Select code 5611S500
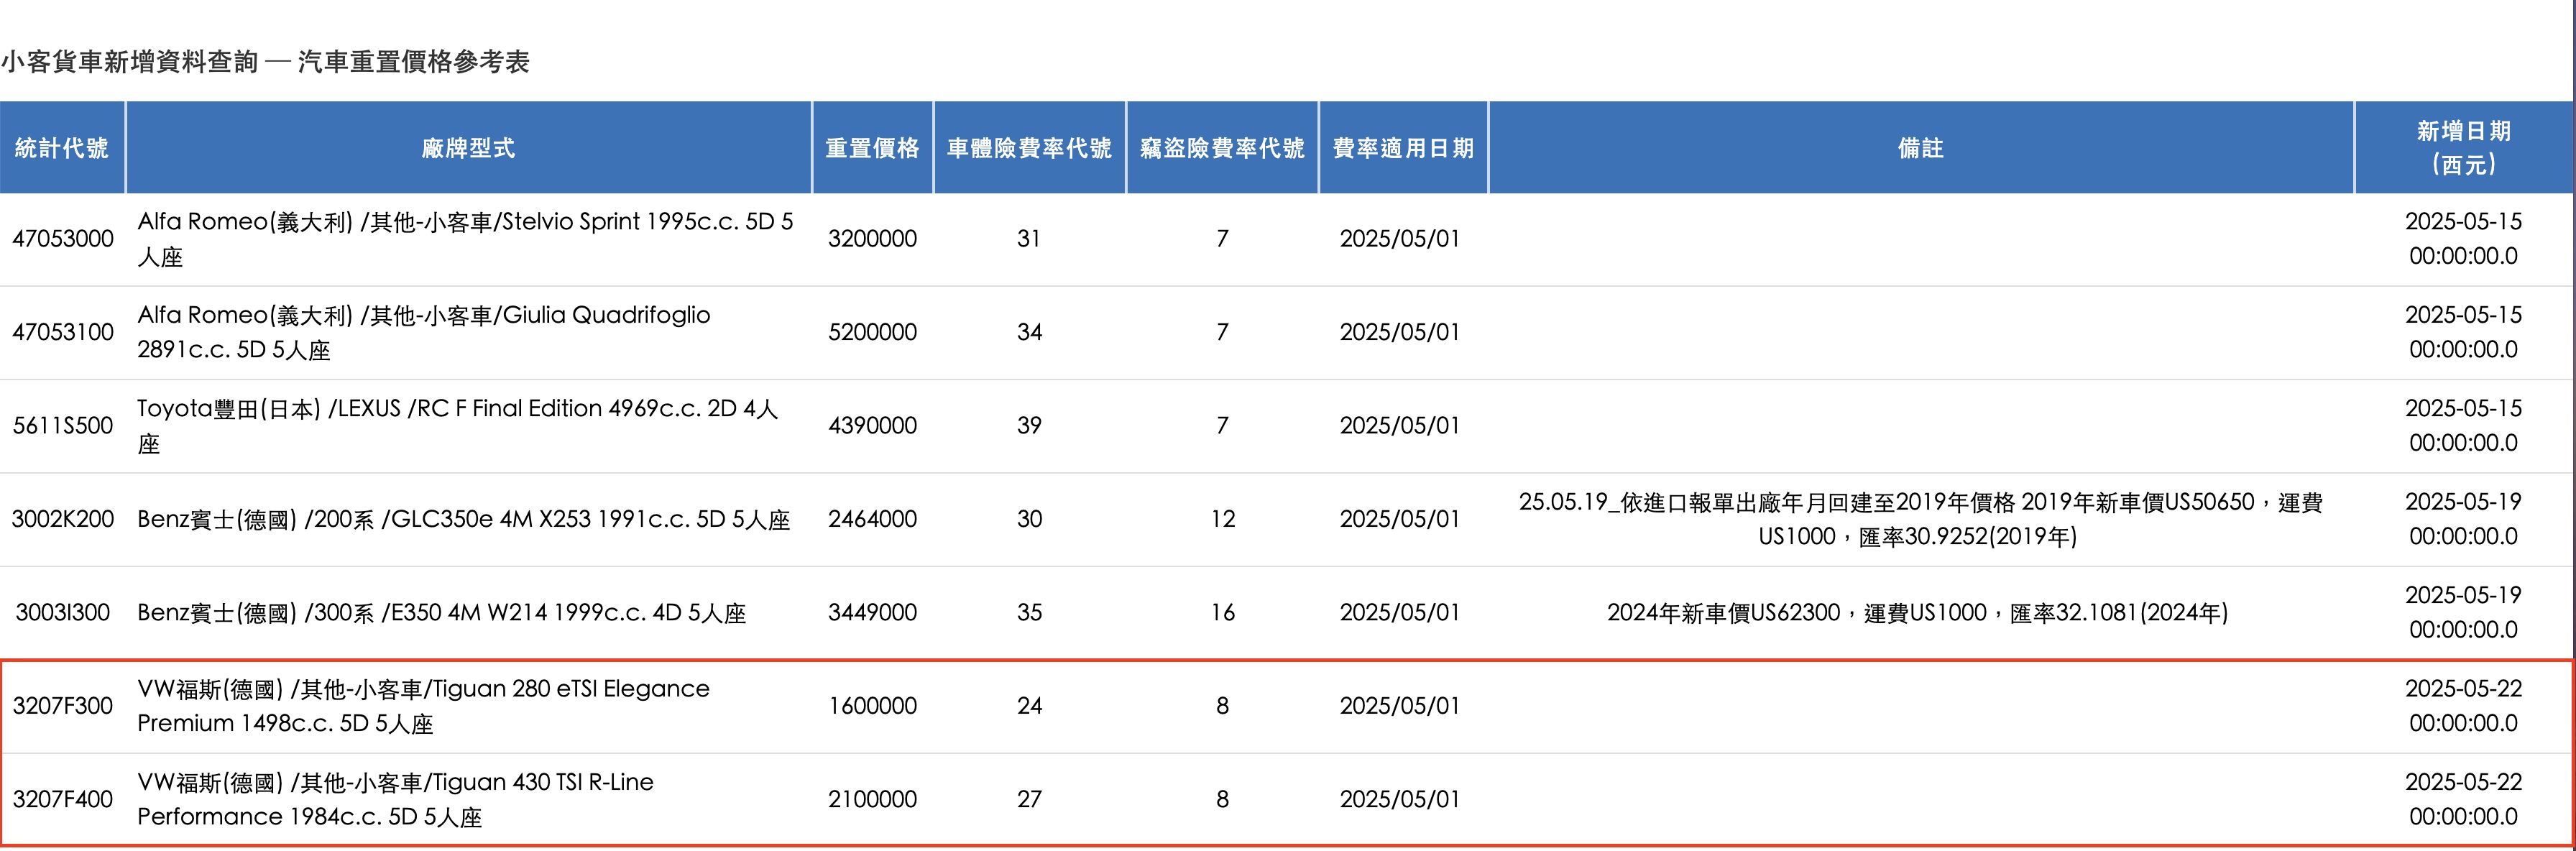Viewport: 2576px width, 851px height. click(x=63, y=426)
